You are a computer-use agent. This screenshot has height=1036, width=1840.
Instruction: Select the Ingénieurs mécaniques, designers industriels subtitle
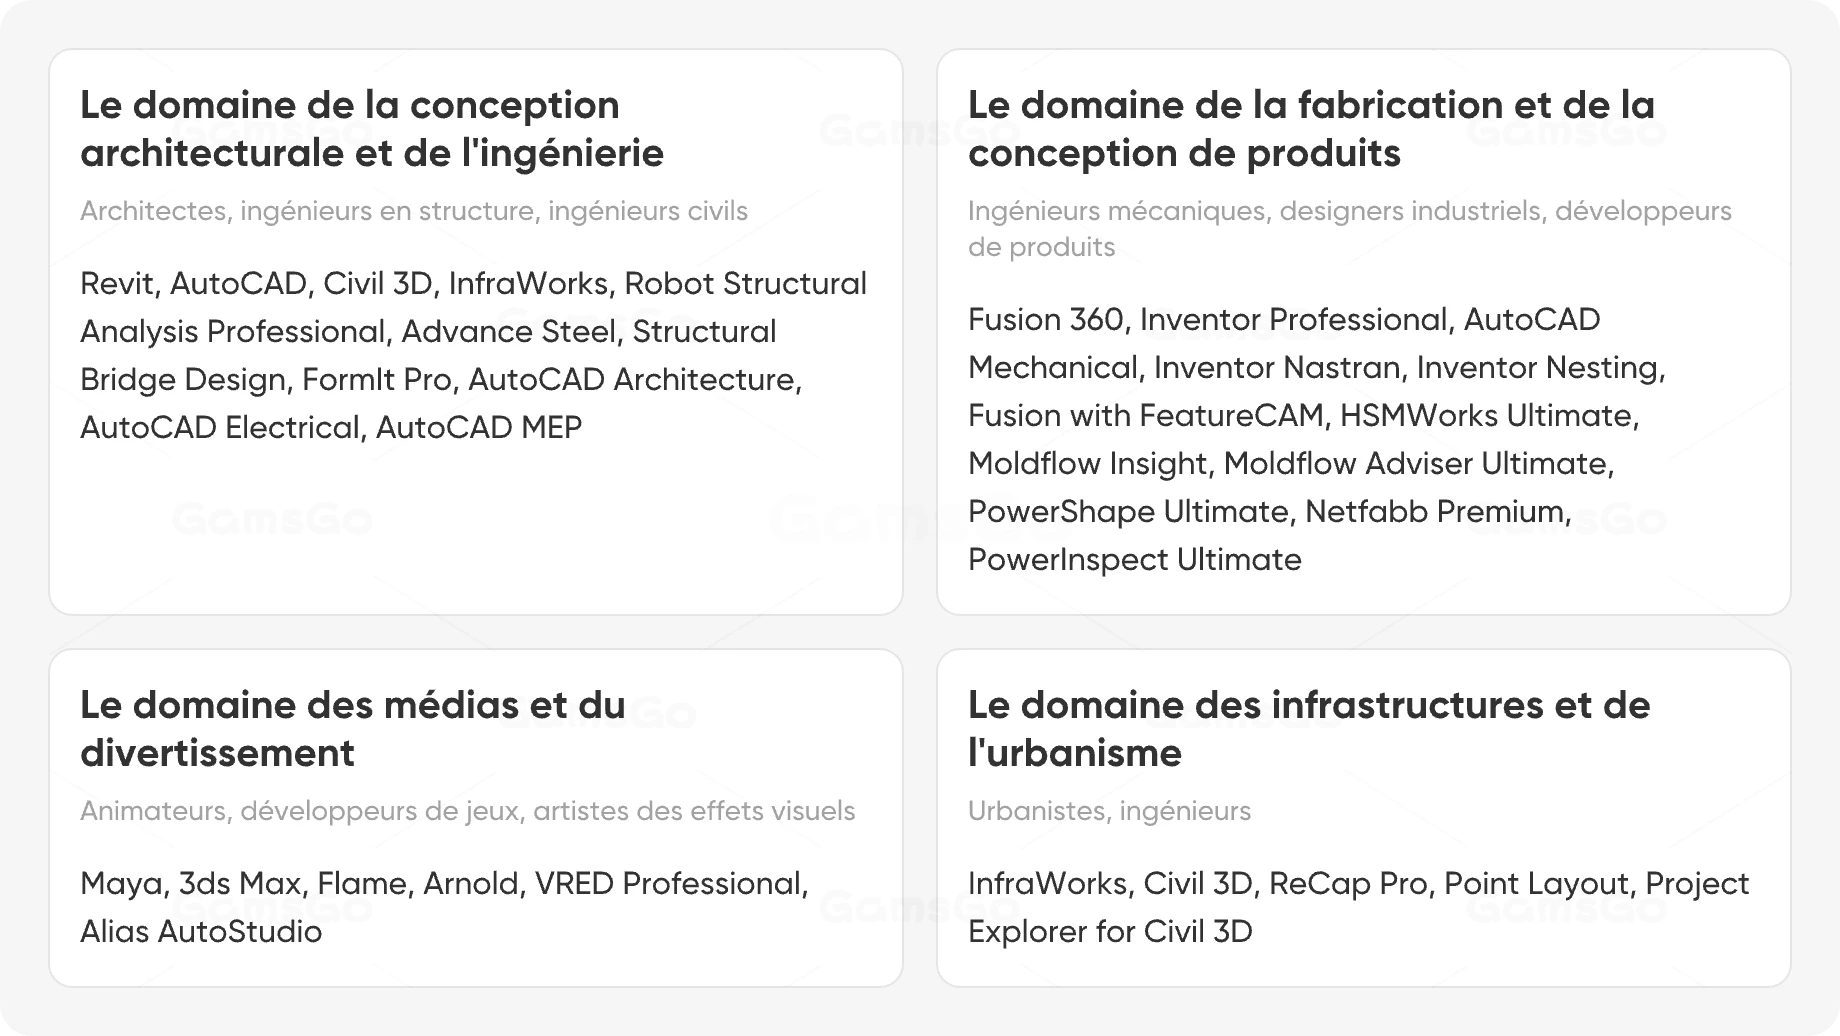[1350, 229]
